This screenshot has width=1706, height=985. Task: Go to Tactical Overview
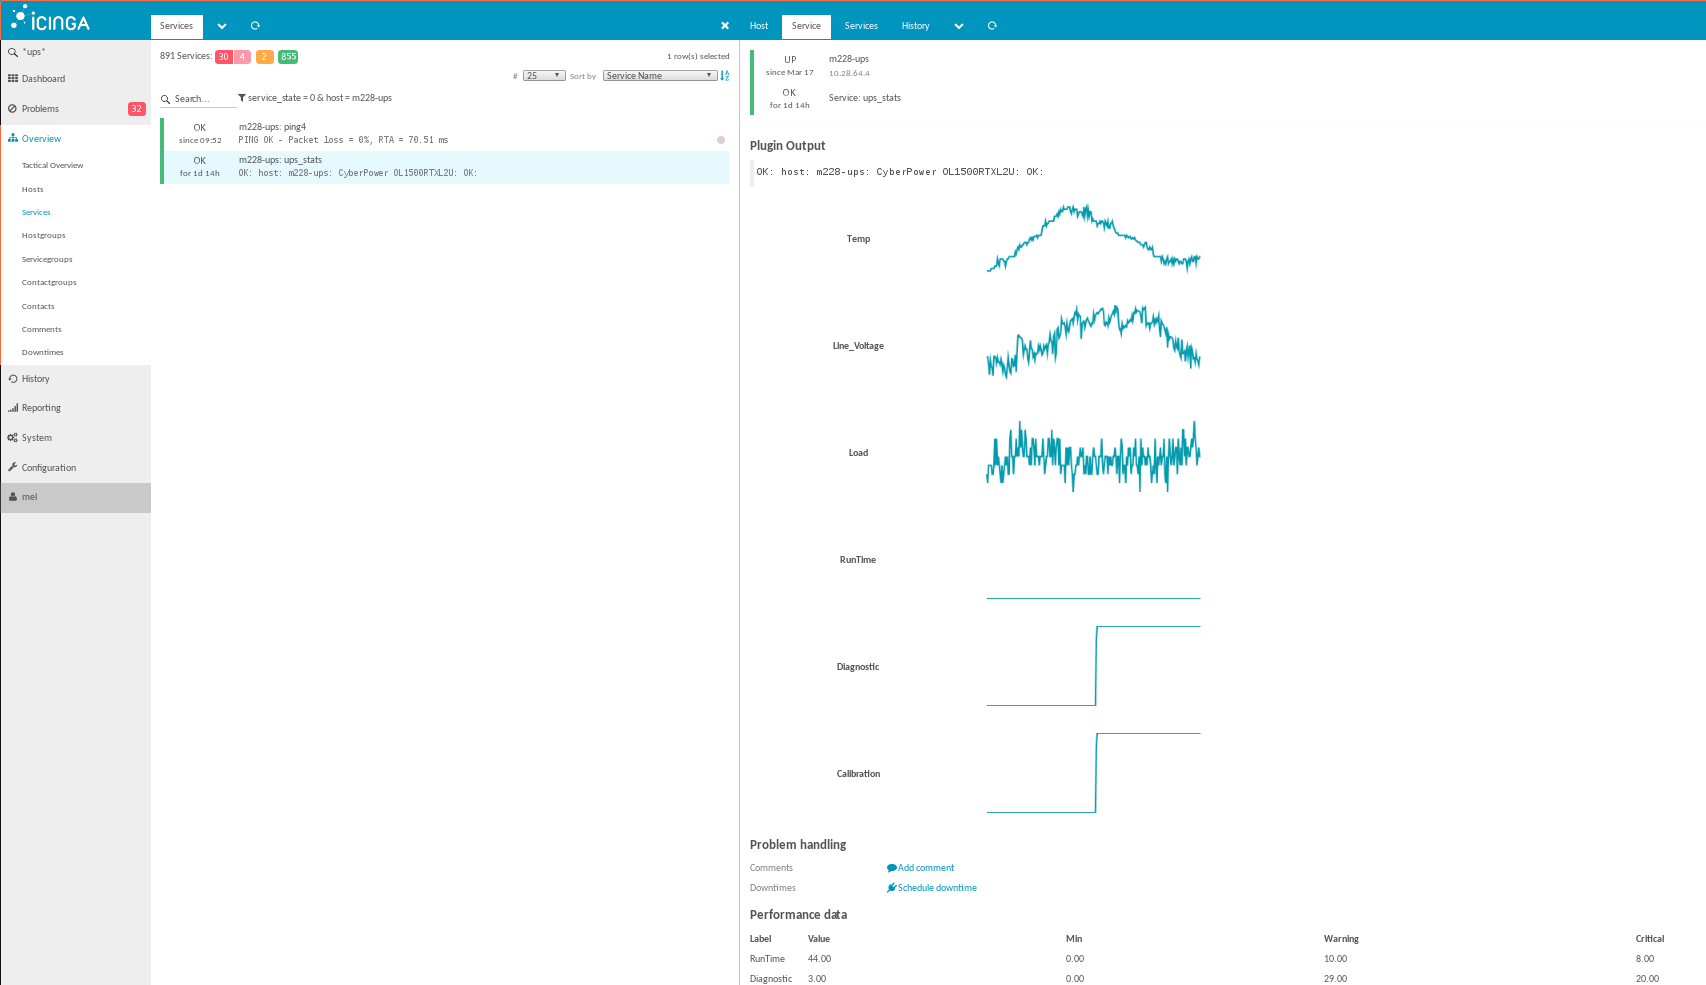click(53, 166)
